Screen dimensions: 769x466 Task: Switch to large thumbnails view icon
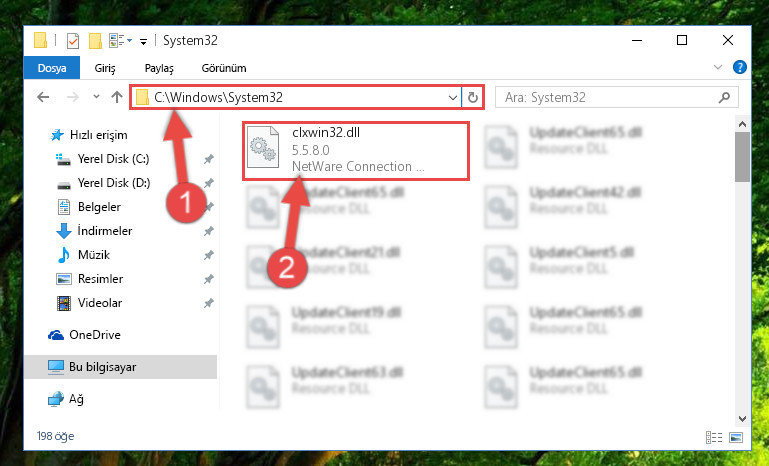pyautogui.click(x=736, y=437)
